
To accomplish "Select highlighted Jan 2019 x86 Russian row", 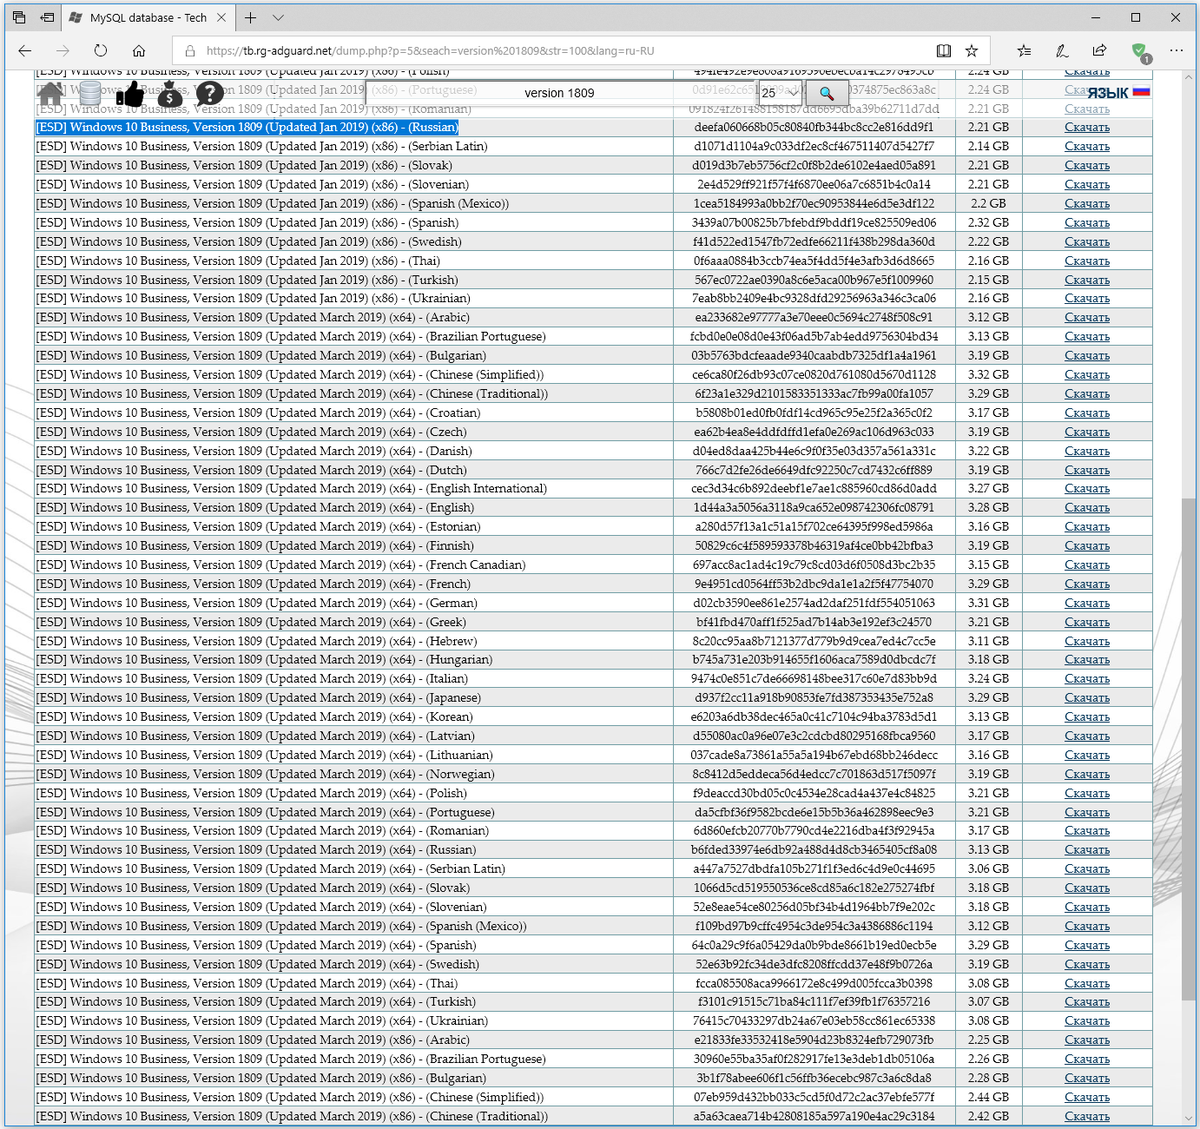I will pyautogui.click(x=247, y=127).
